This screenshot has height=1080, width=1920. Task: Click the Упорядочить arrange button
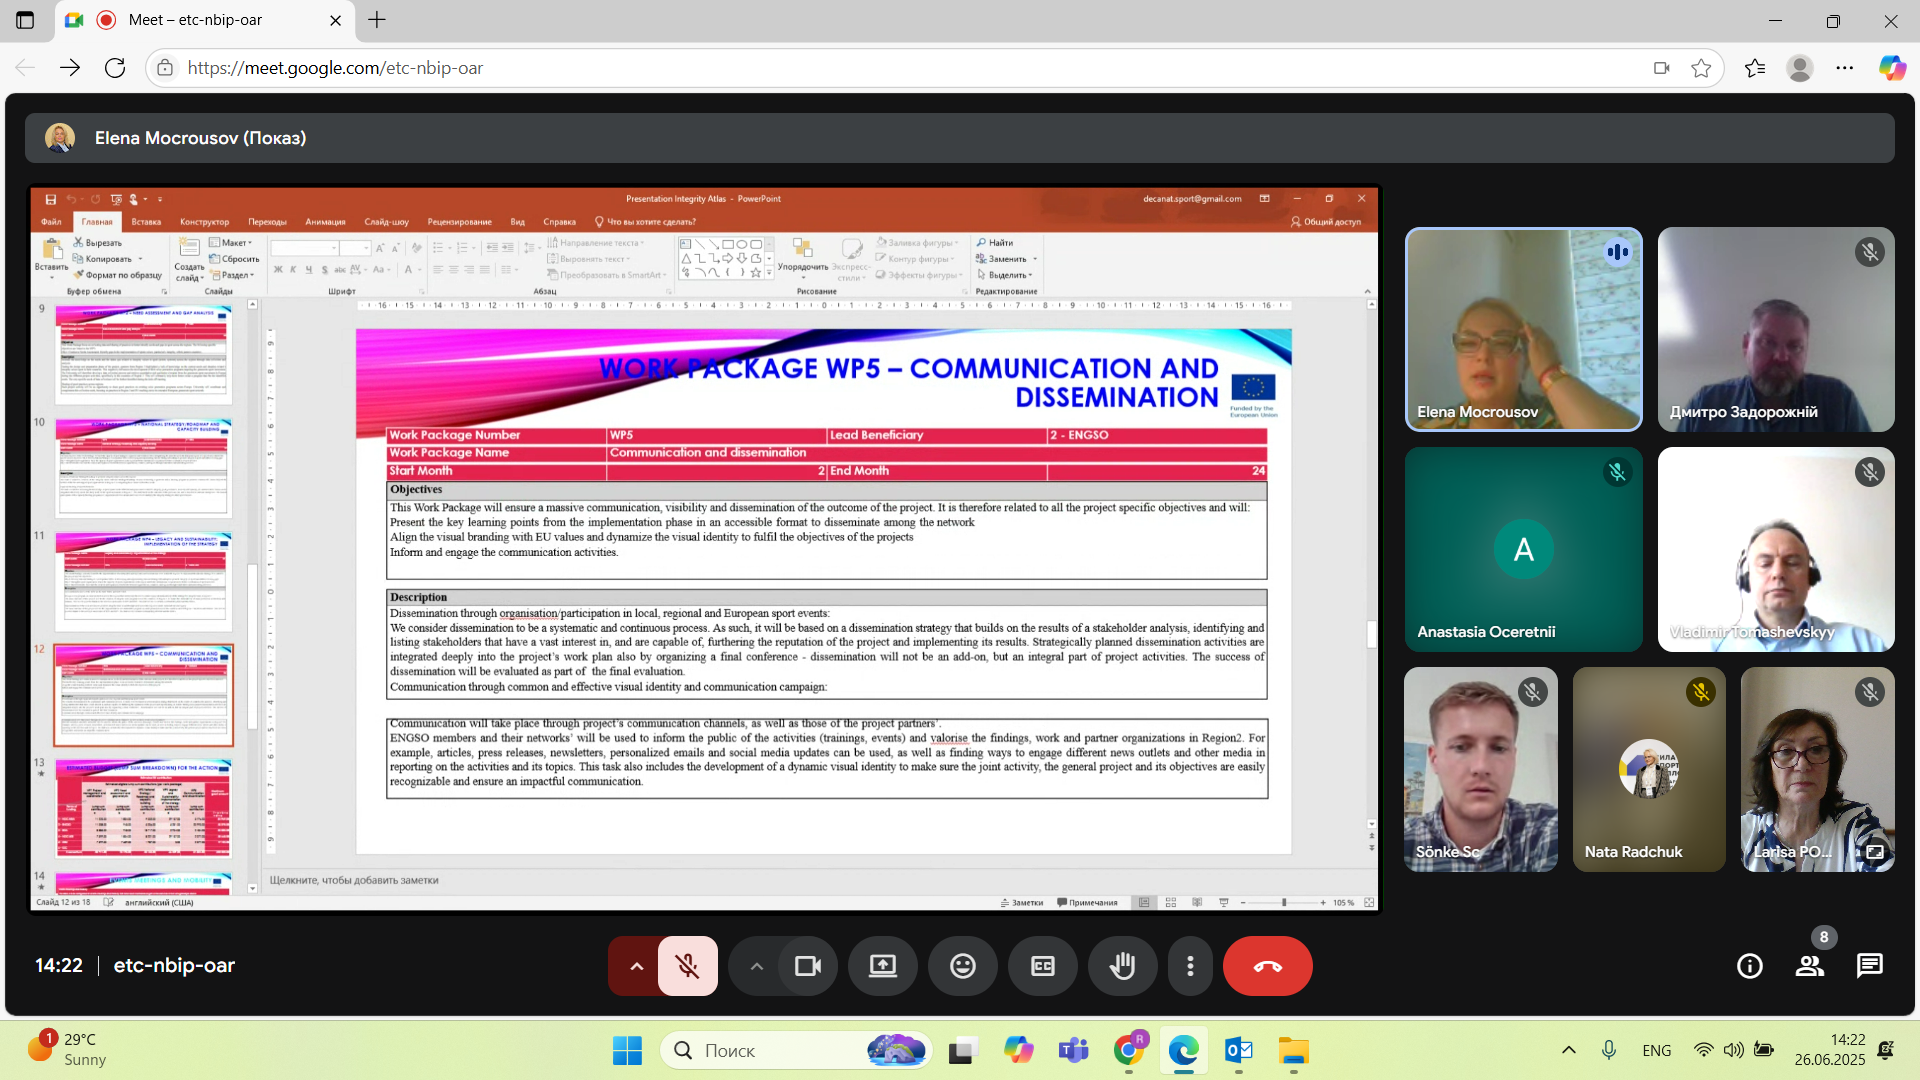[x=803, y=255]
